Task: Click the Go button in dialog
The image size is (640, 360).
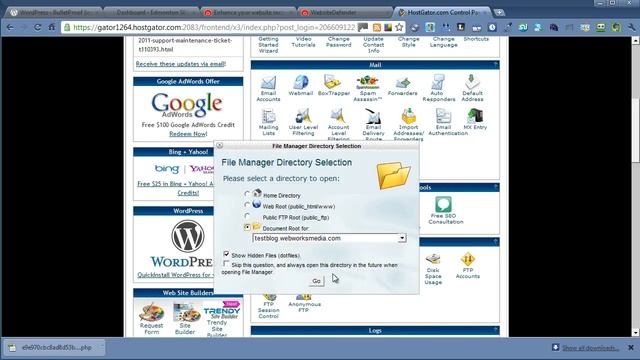Action: coord(316,281)
